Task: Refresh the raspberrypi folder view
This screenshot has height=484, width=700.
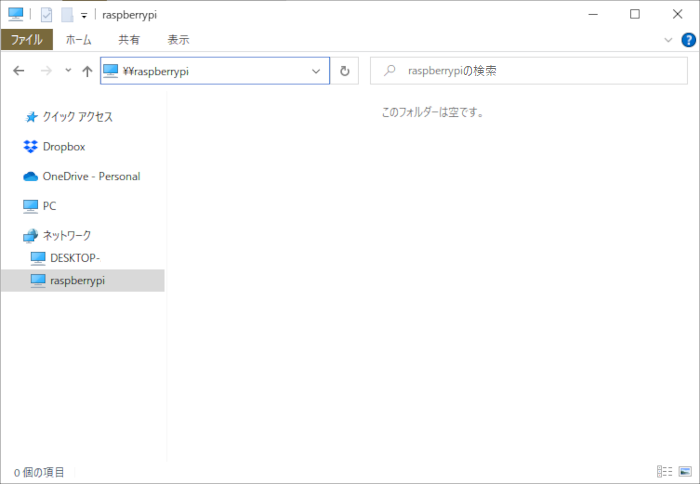Action: (x=345, y=71)
